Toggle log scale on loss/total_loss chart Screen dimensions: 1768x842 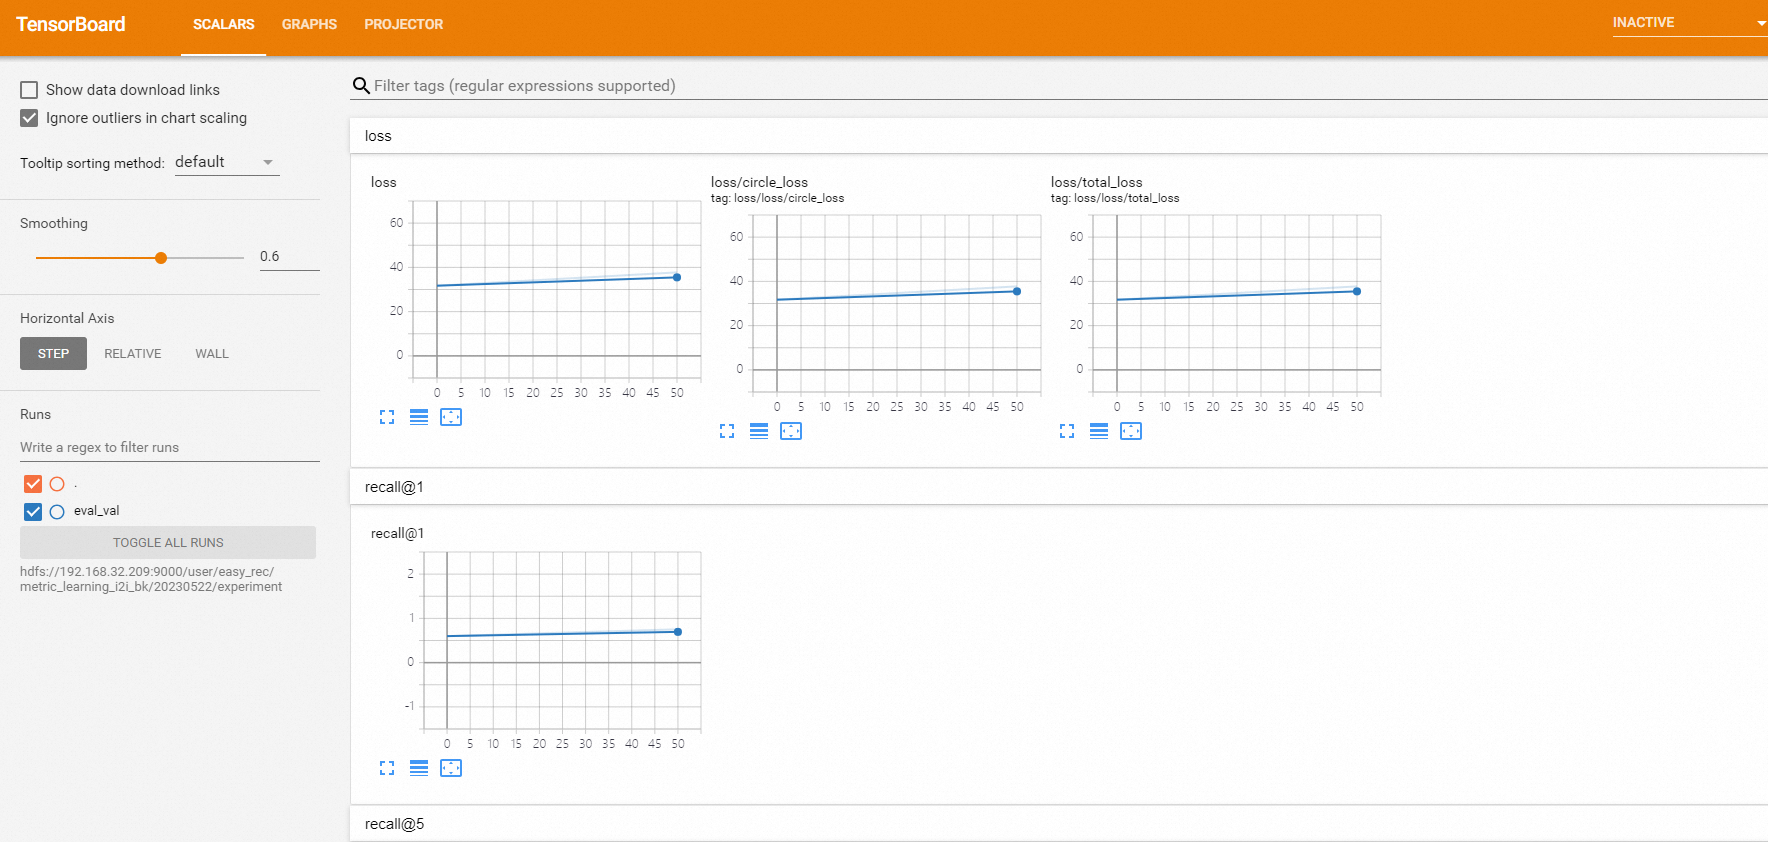(x=1099, y=431)
